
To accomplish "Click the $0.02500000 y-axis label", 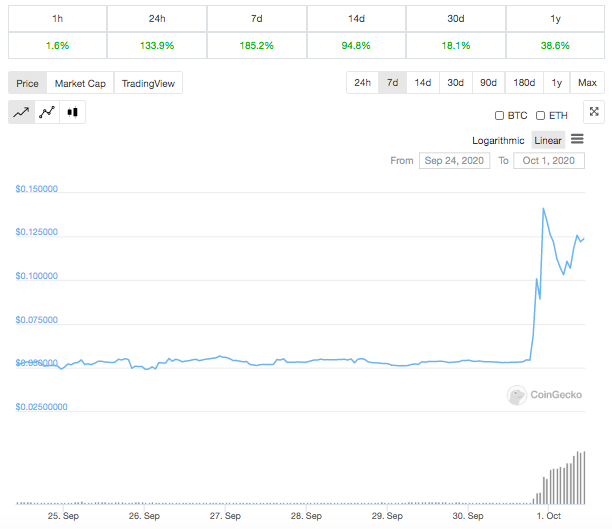I will pos(41,407).
